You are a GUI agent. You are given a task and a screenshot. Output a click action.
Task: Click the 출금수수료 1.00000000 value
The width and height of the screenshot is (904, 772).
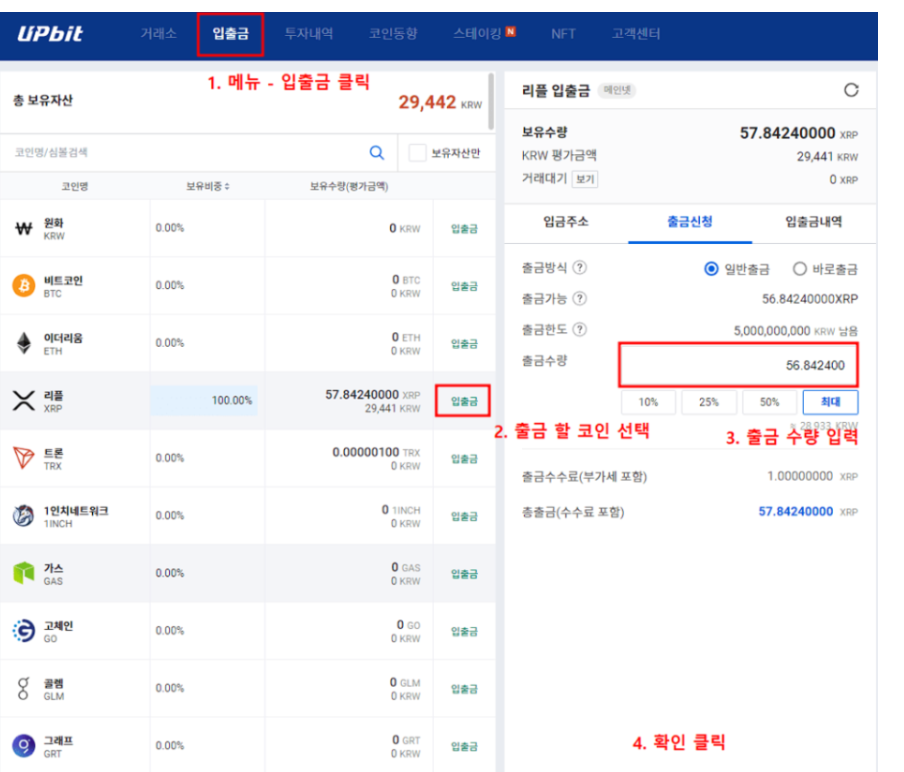[800, 476]
